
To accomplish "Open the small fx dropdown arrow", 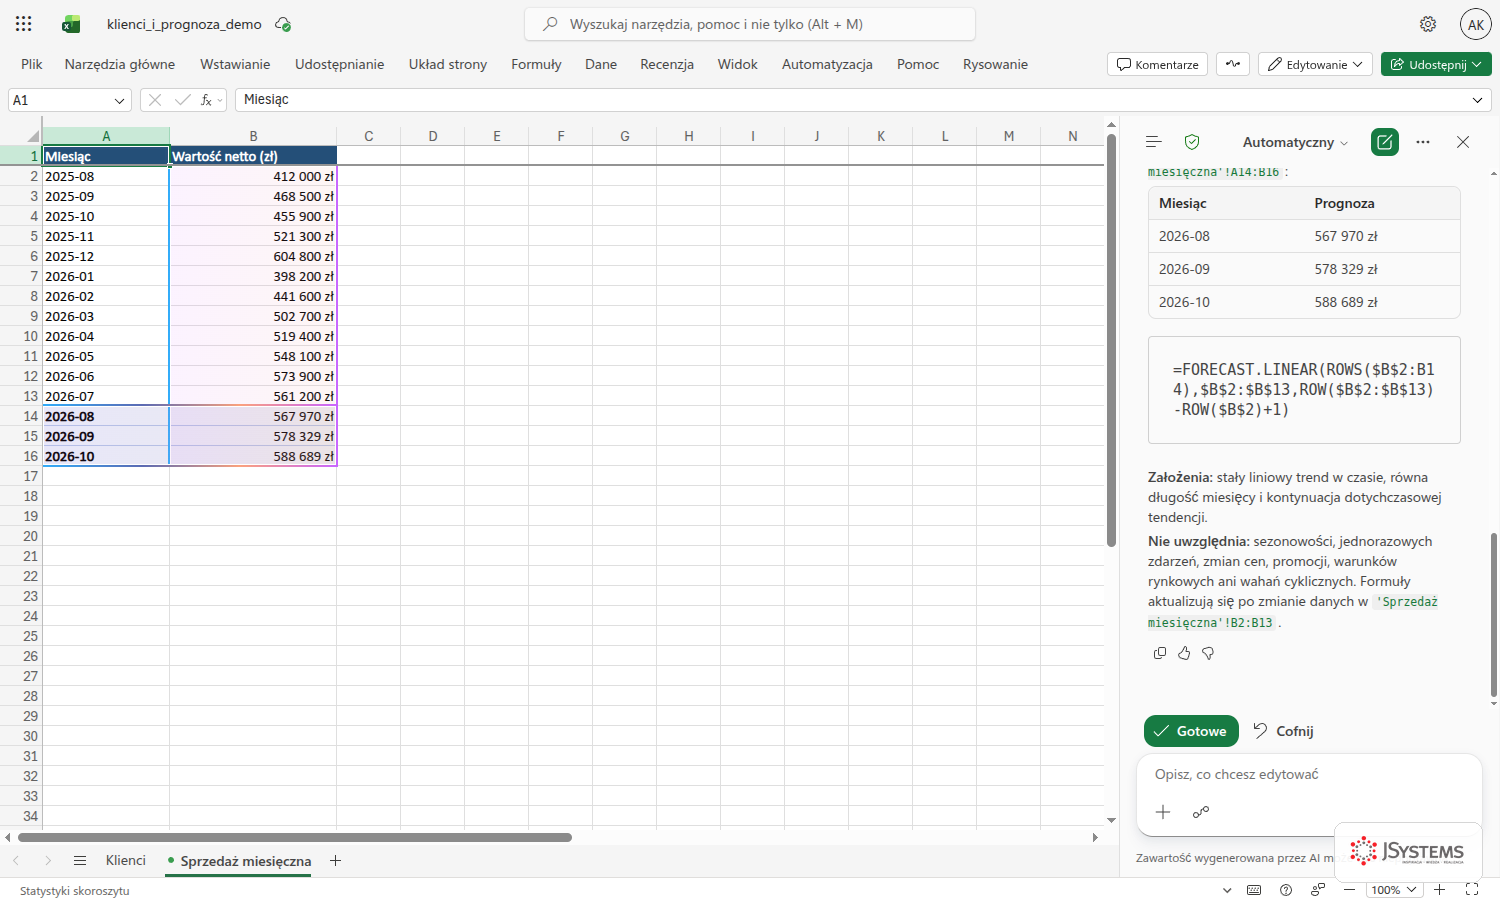I will (220, 100).
